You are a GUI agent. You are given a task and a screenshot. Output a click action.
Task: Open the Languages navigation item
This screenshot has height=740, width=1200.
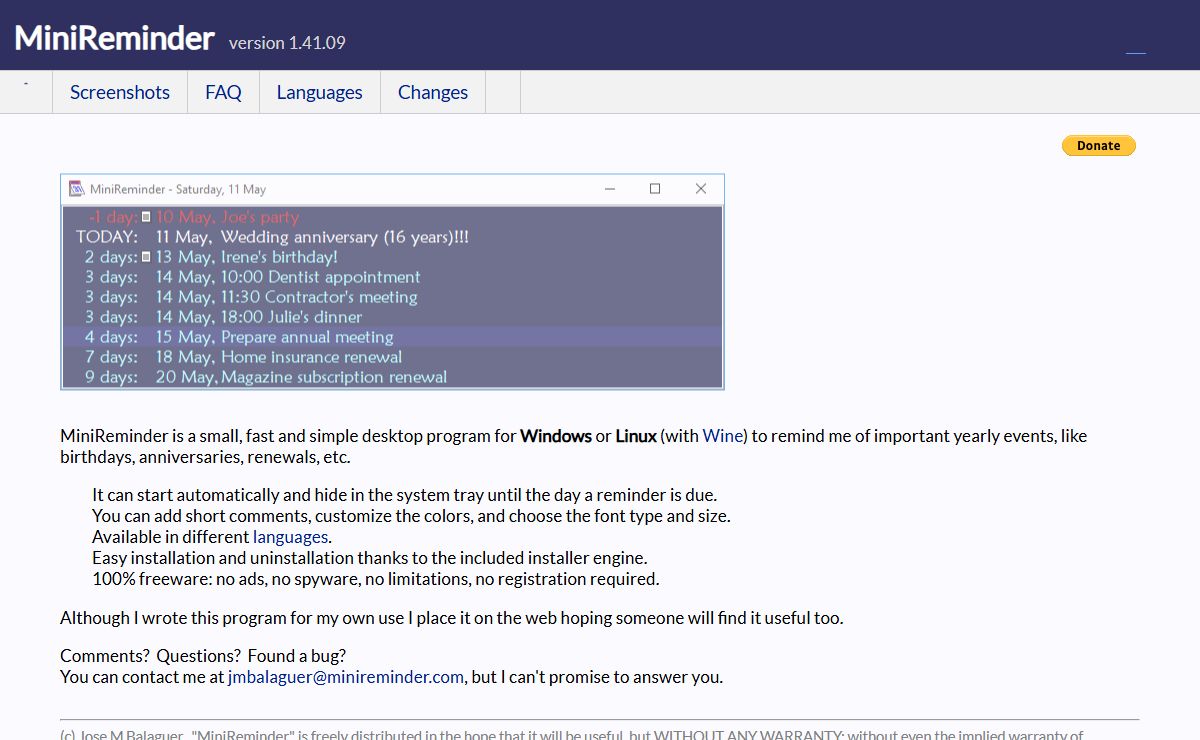[x=319, y=92]
